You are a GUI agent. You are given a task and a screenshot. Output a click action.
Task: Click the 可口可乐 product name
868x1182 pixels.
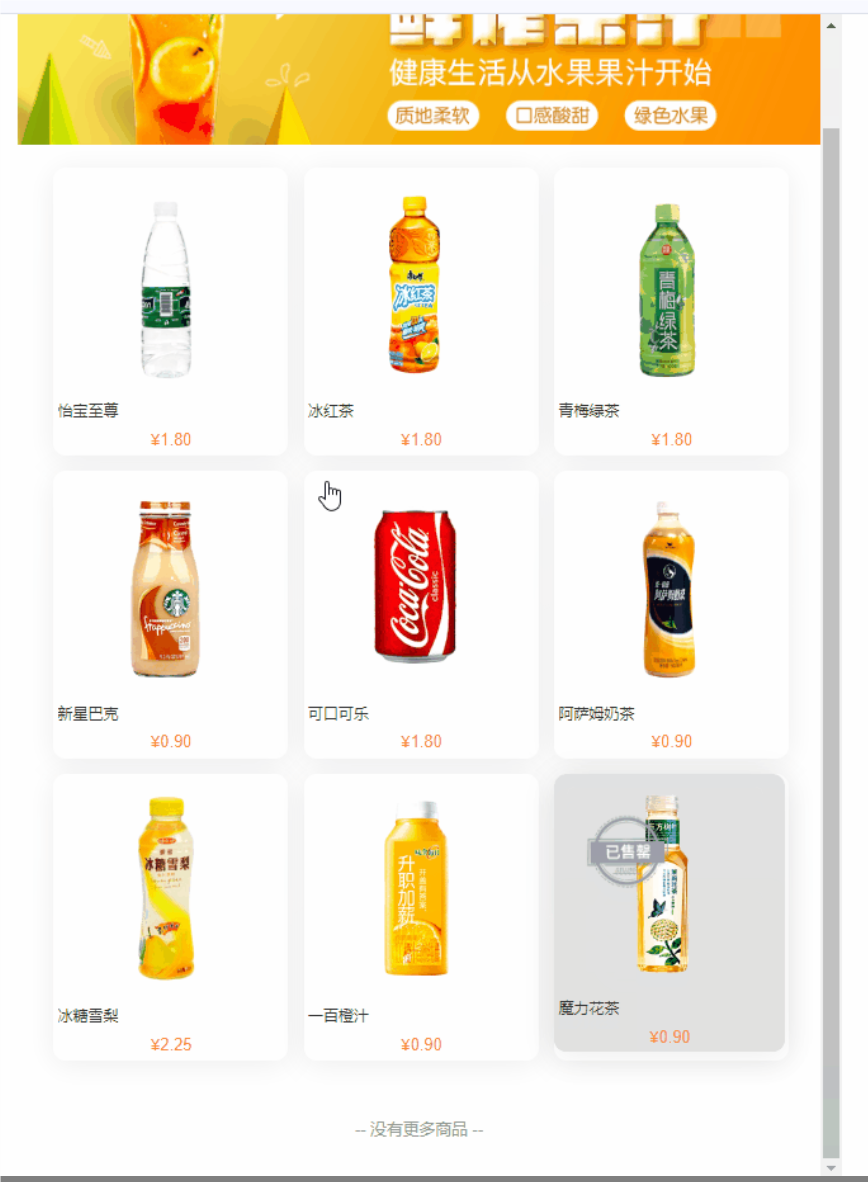click(338, 713)
